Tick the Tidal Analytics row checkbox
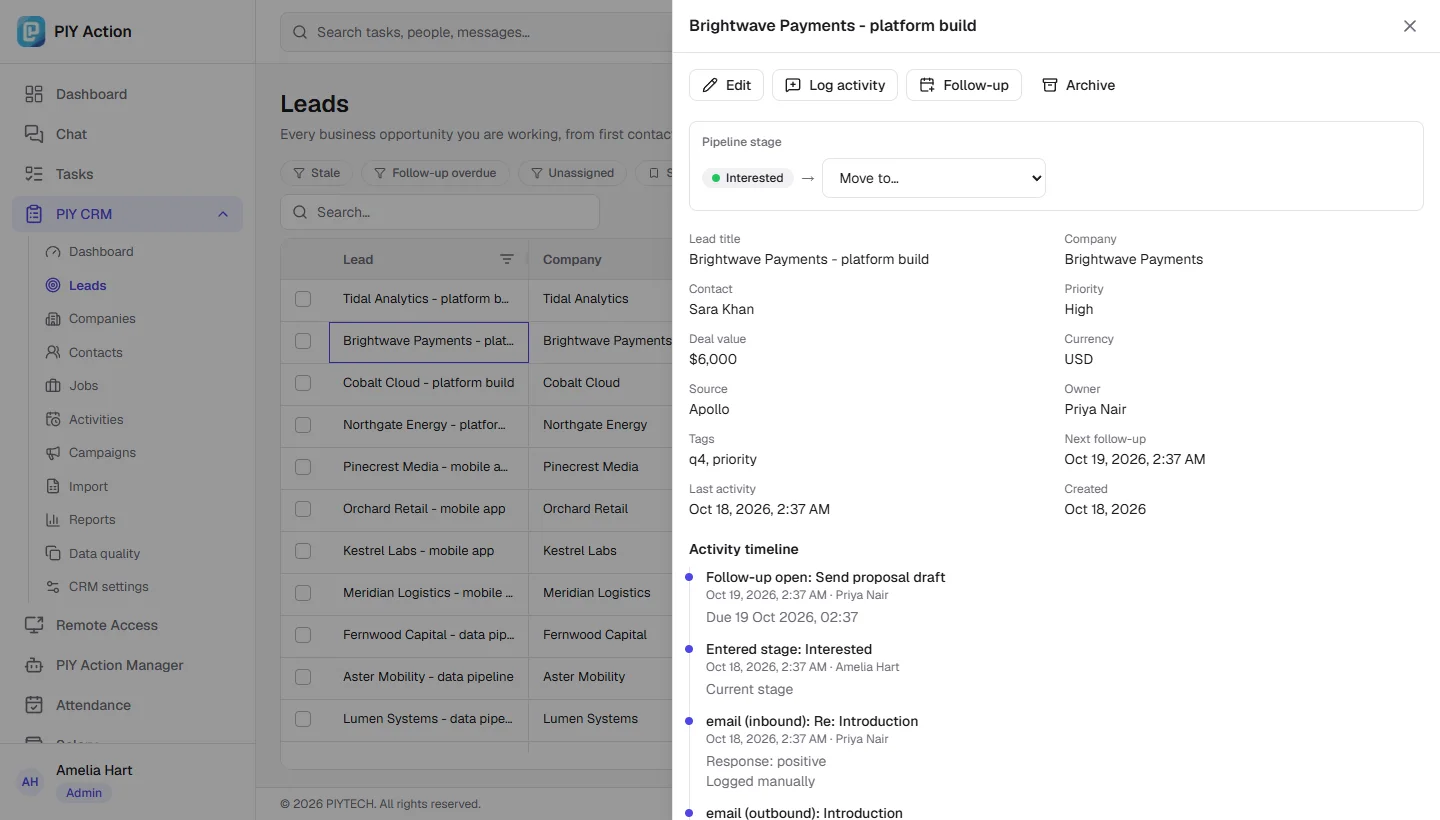 (x=303, y=299)
